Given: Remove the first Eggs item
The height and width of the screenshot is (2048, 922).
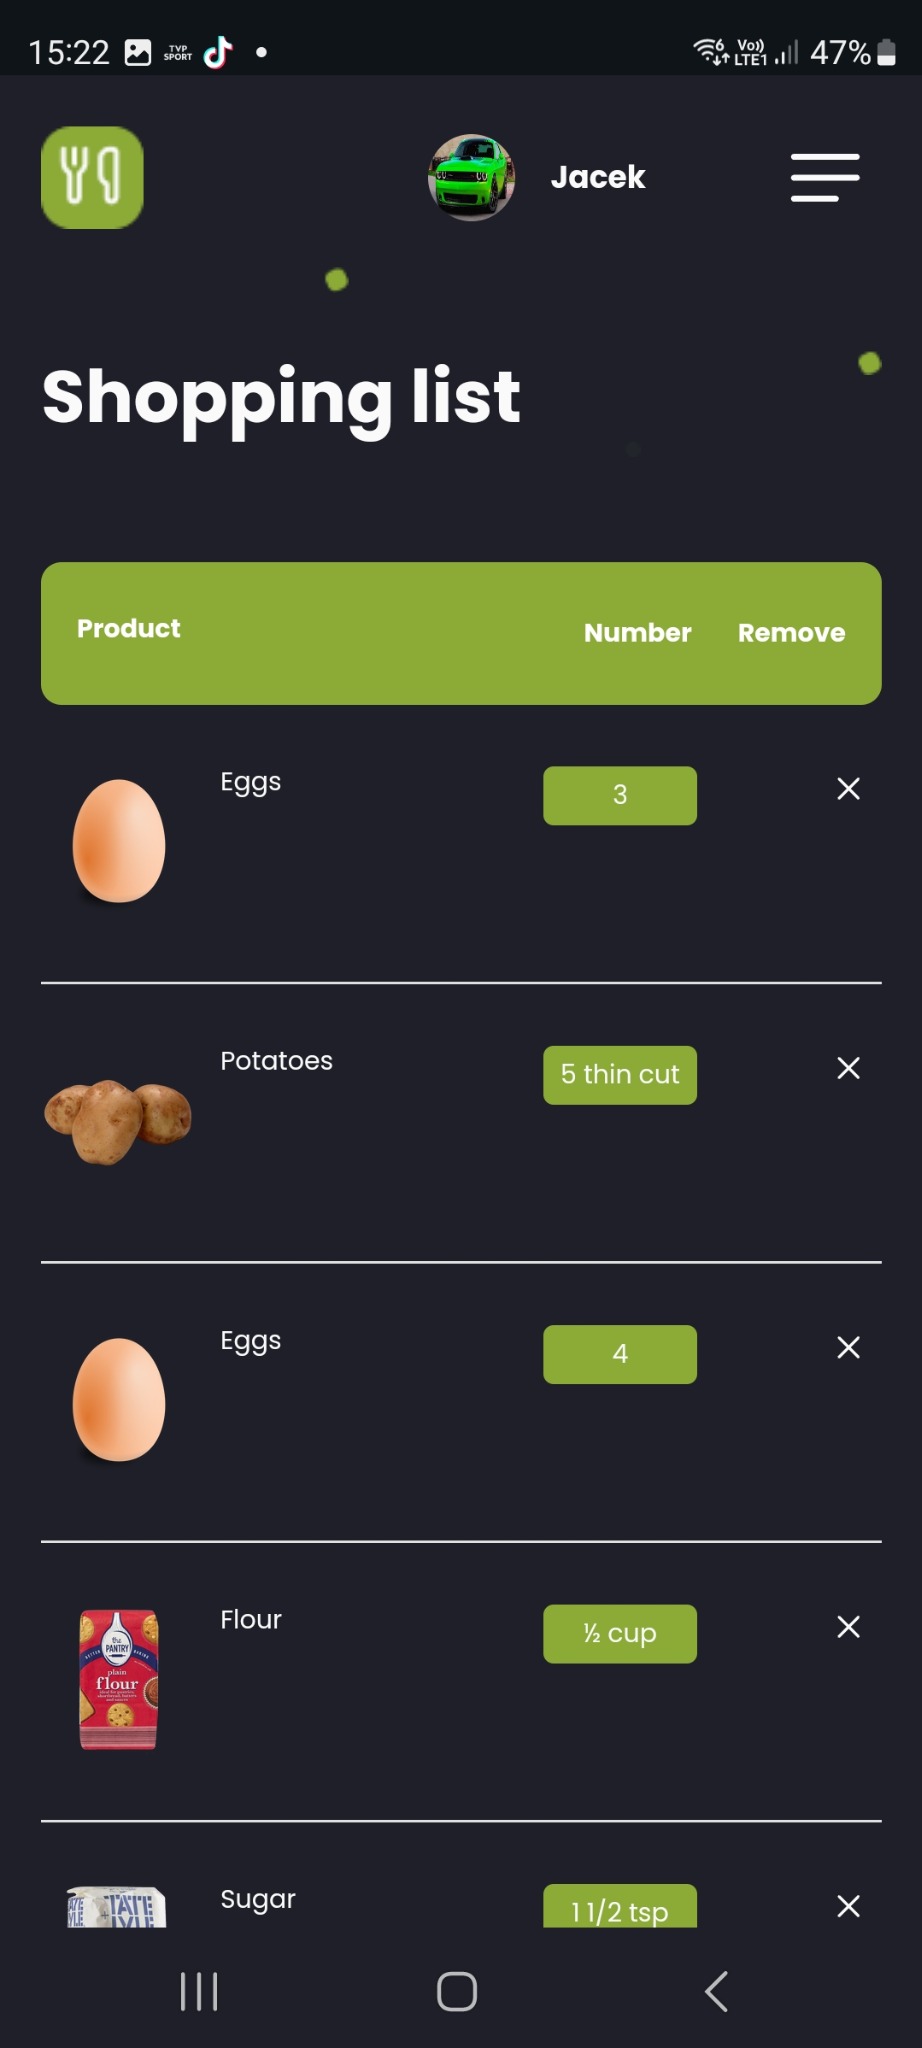Looking at the screenshot, I should 848,789.
